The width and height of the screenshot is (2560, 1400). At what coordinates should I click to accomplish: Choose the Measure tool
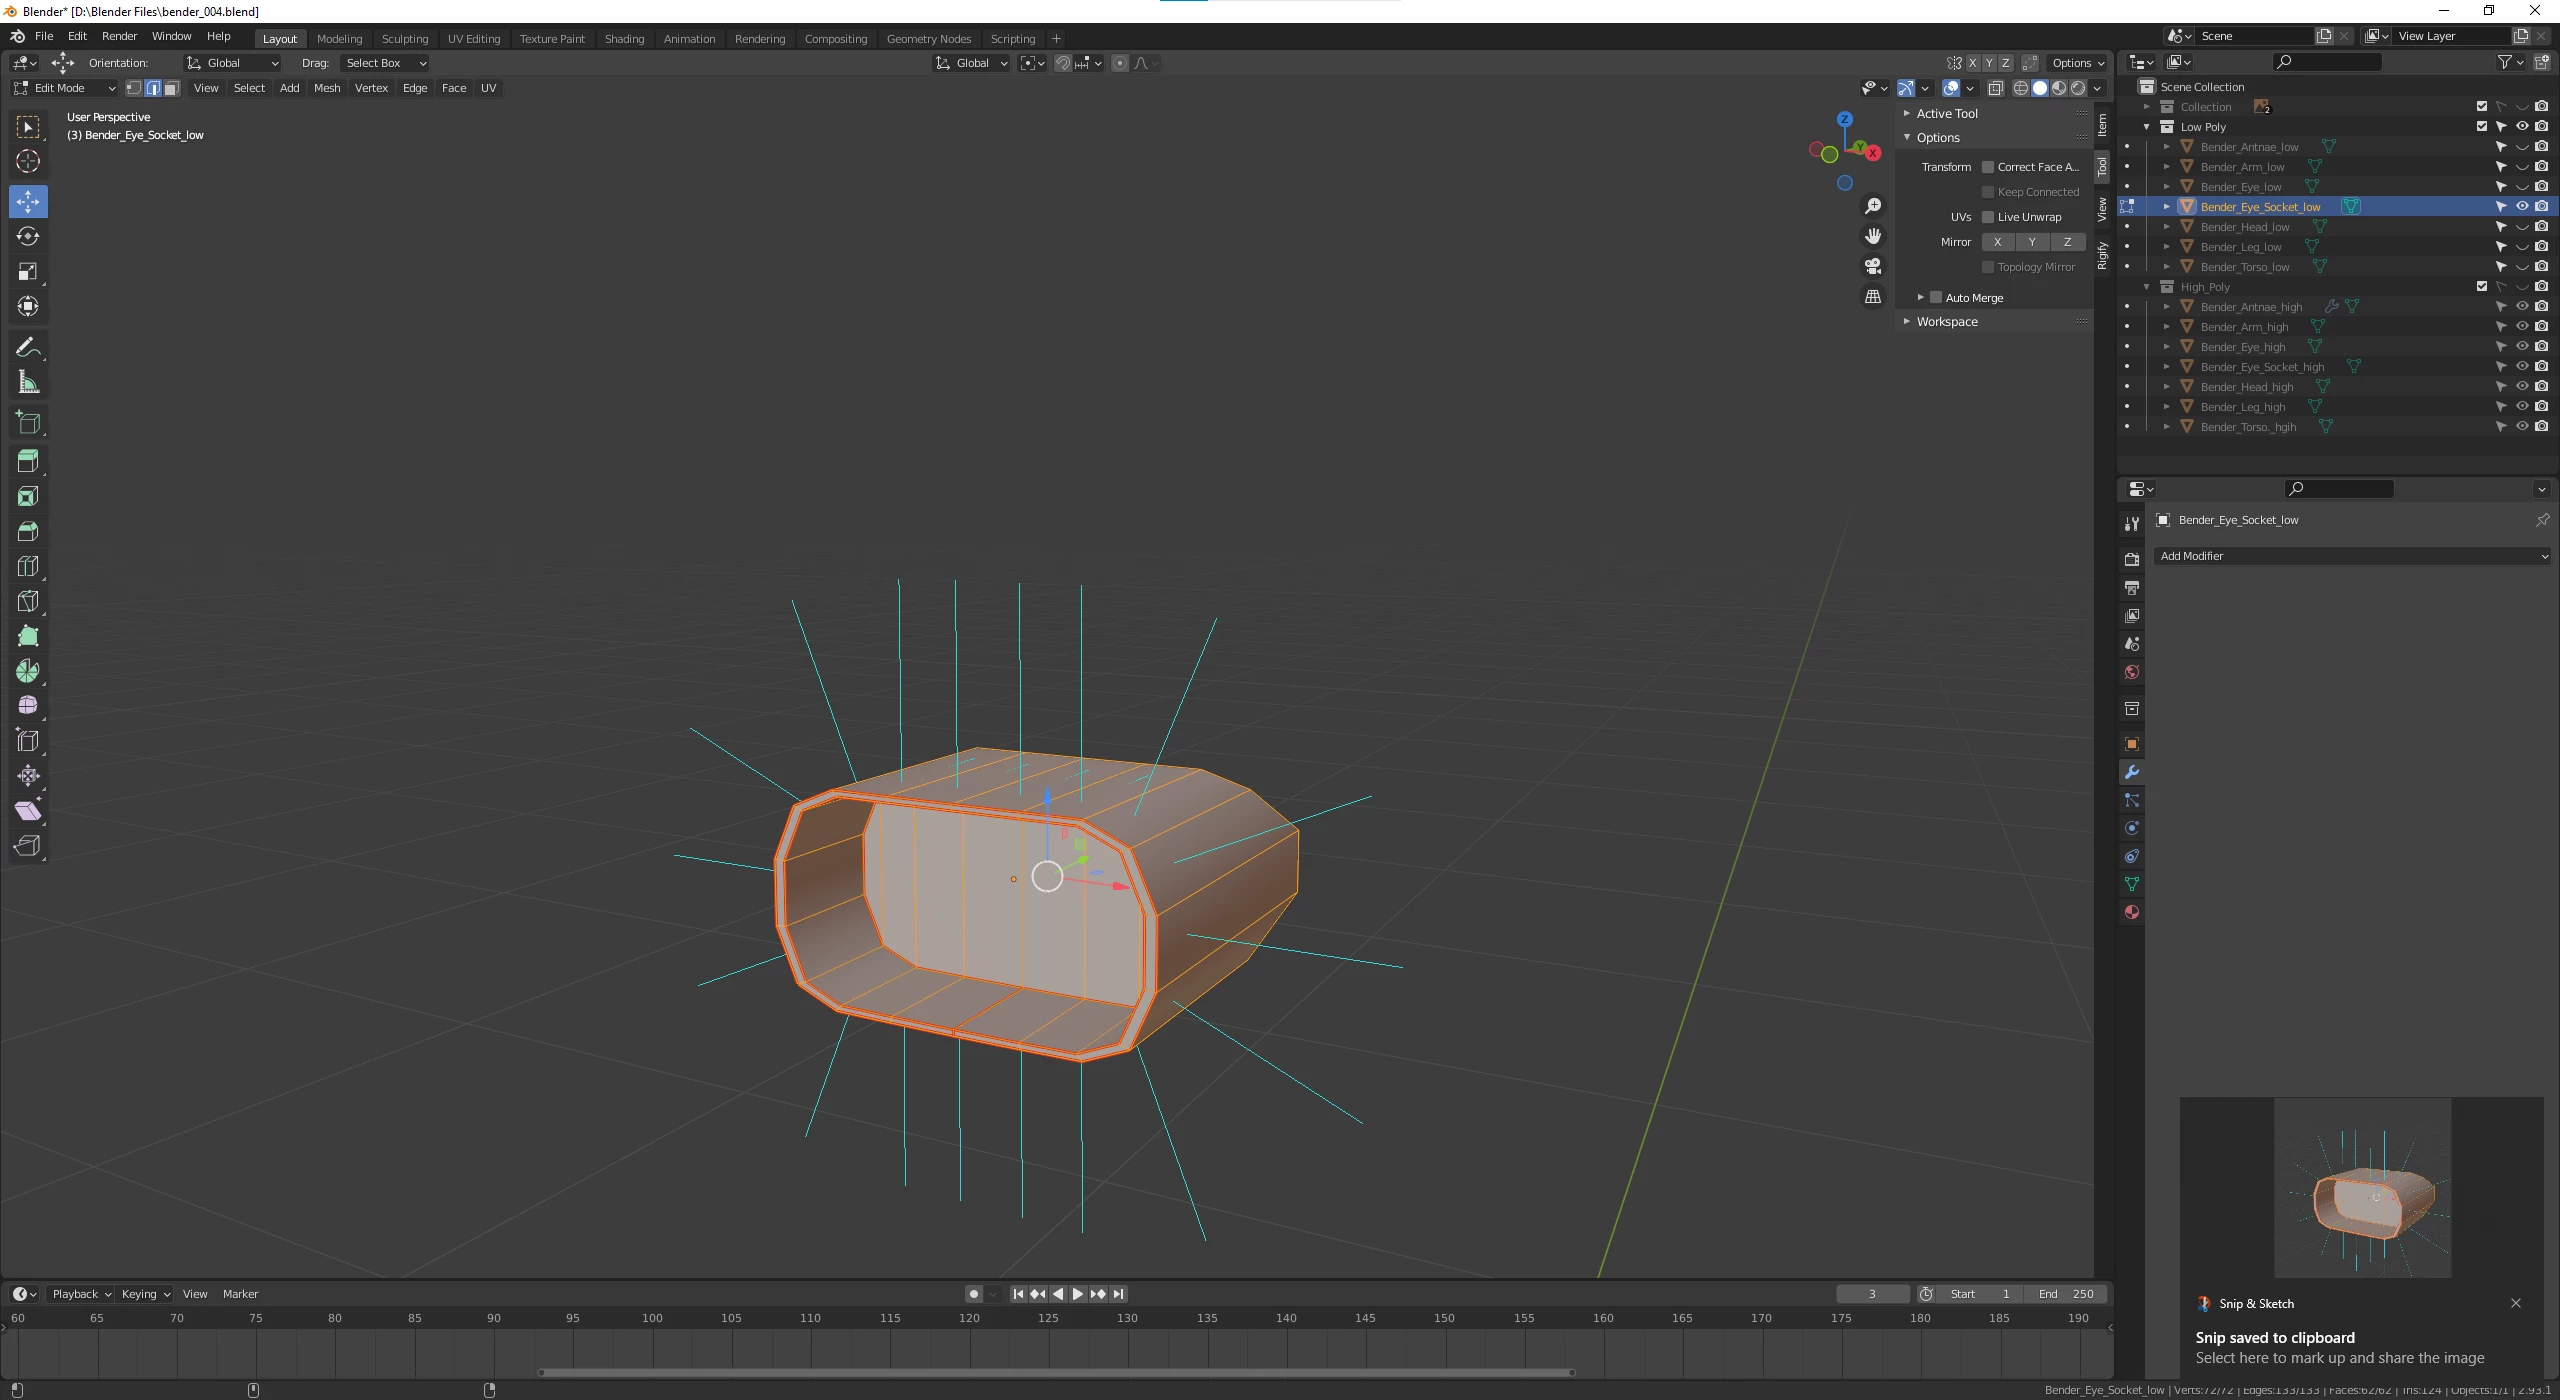pyautogui.click(x=28, y=382)
